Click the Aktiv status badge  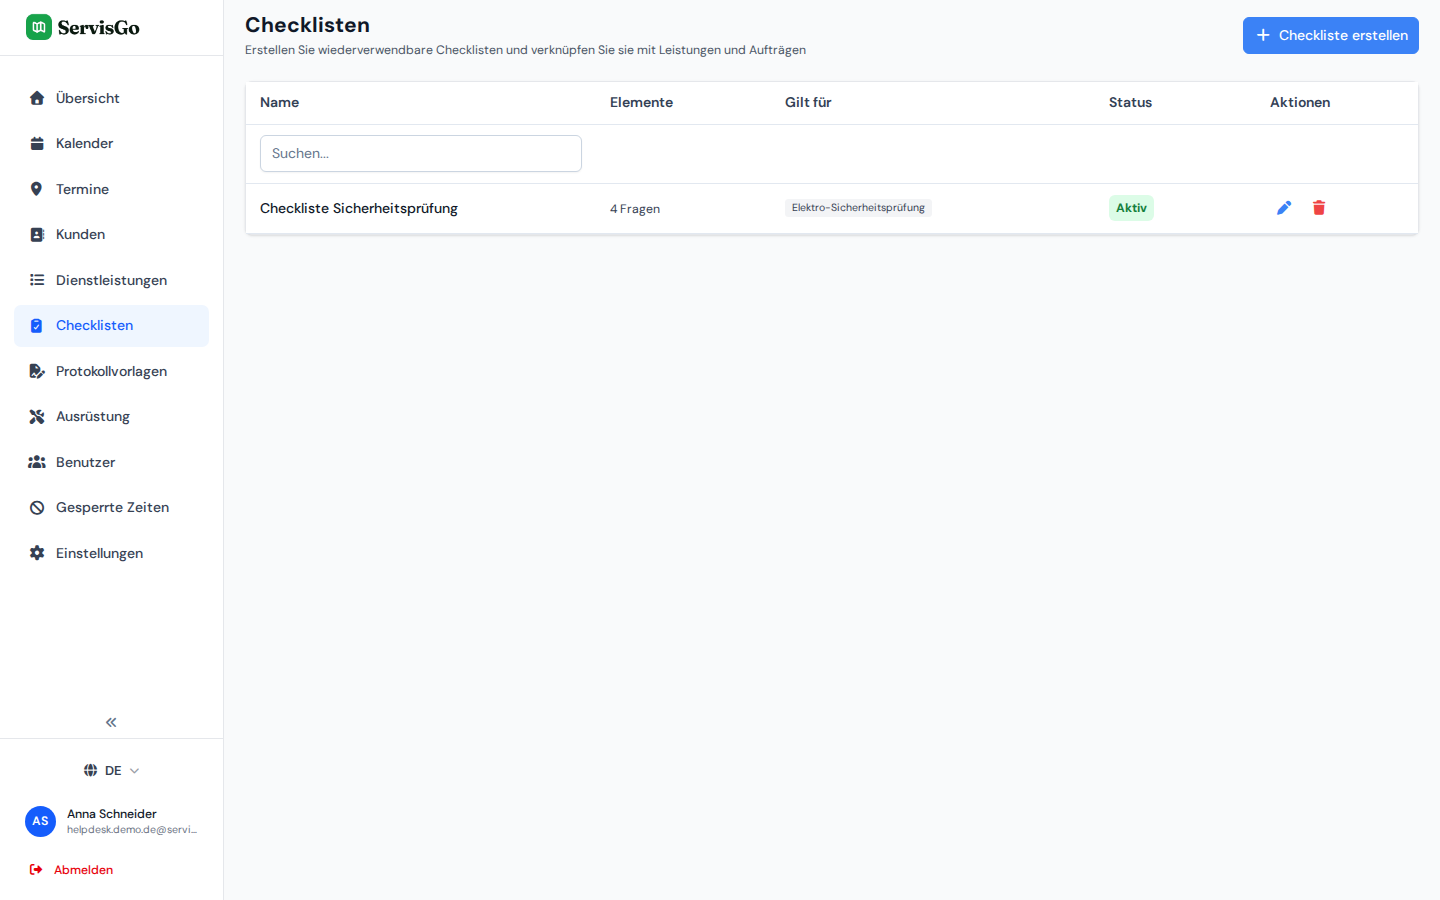tap(1131, 208)
